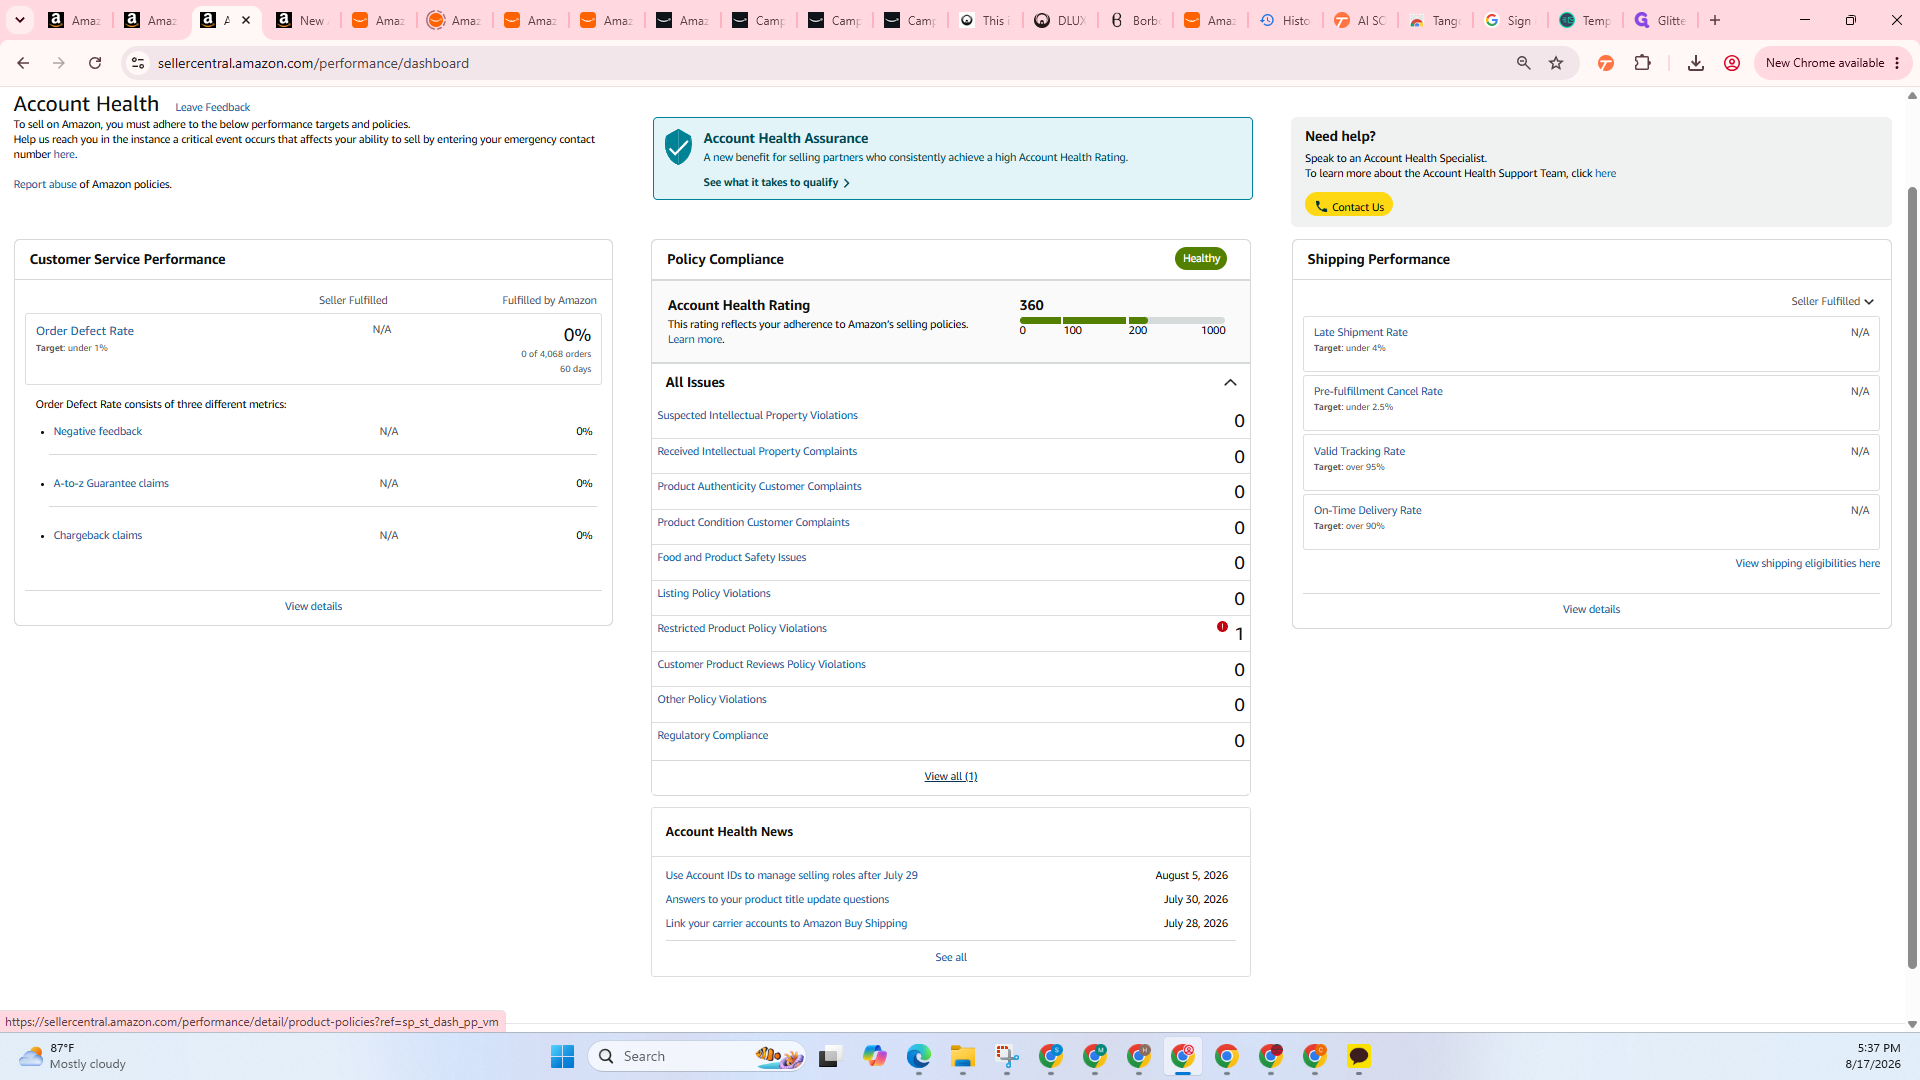The width and height of the screenshot is (1920, 1080).
Task: Open the Extensions puzzle icon
Action: [x=1642, y=63]
